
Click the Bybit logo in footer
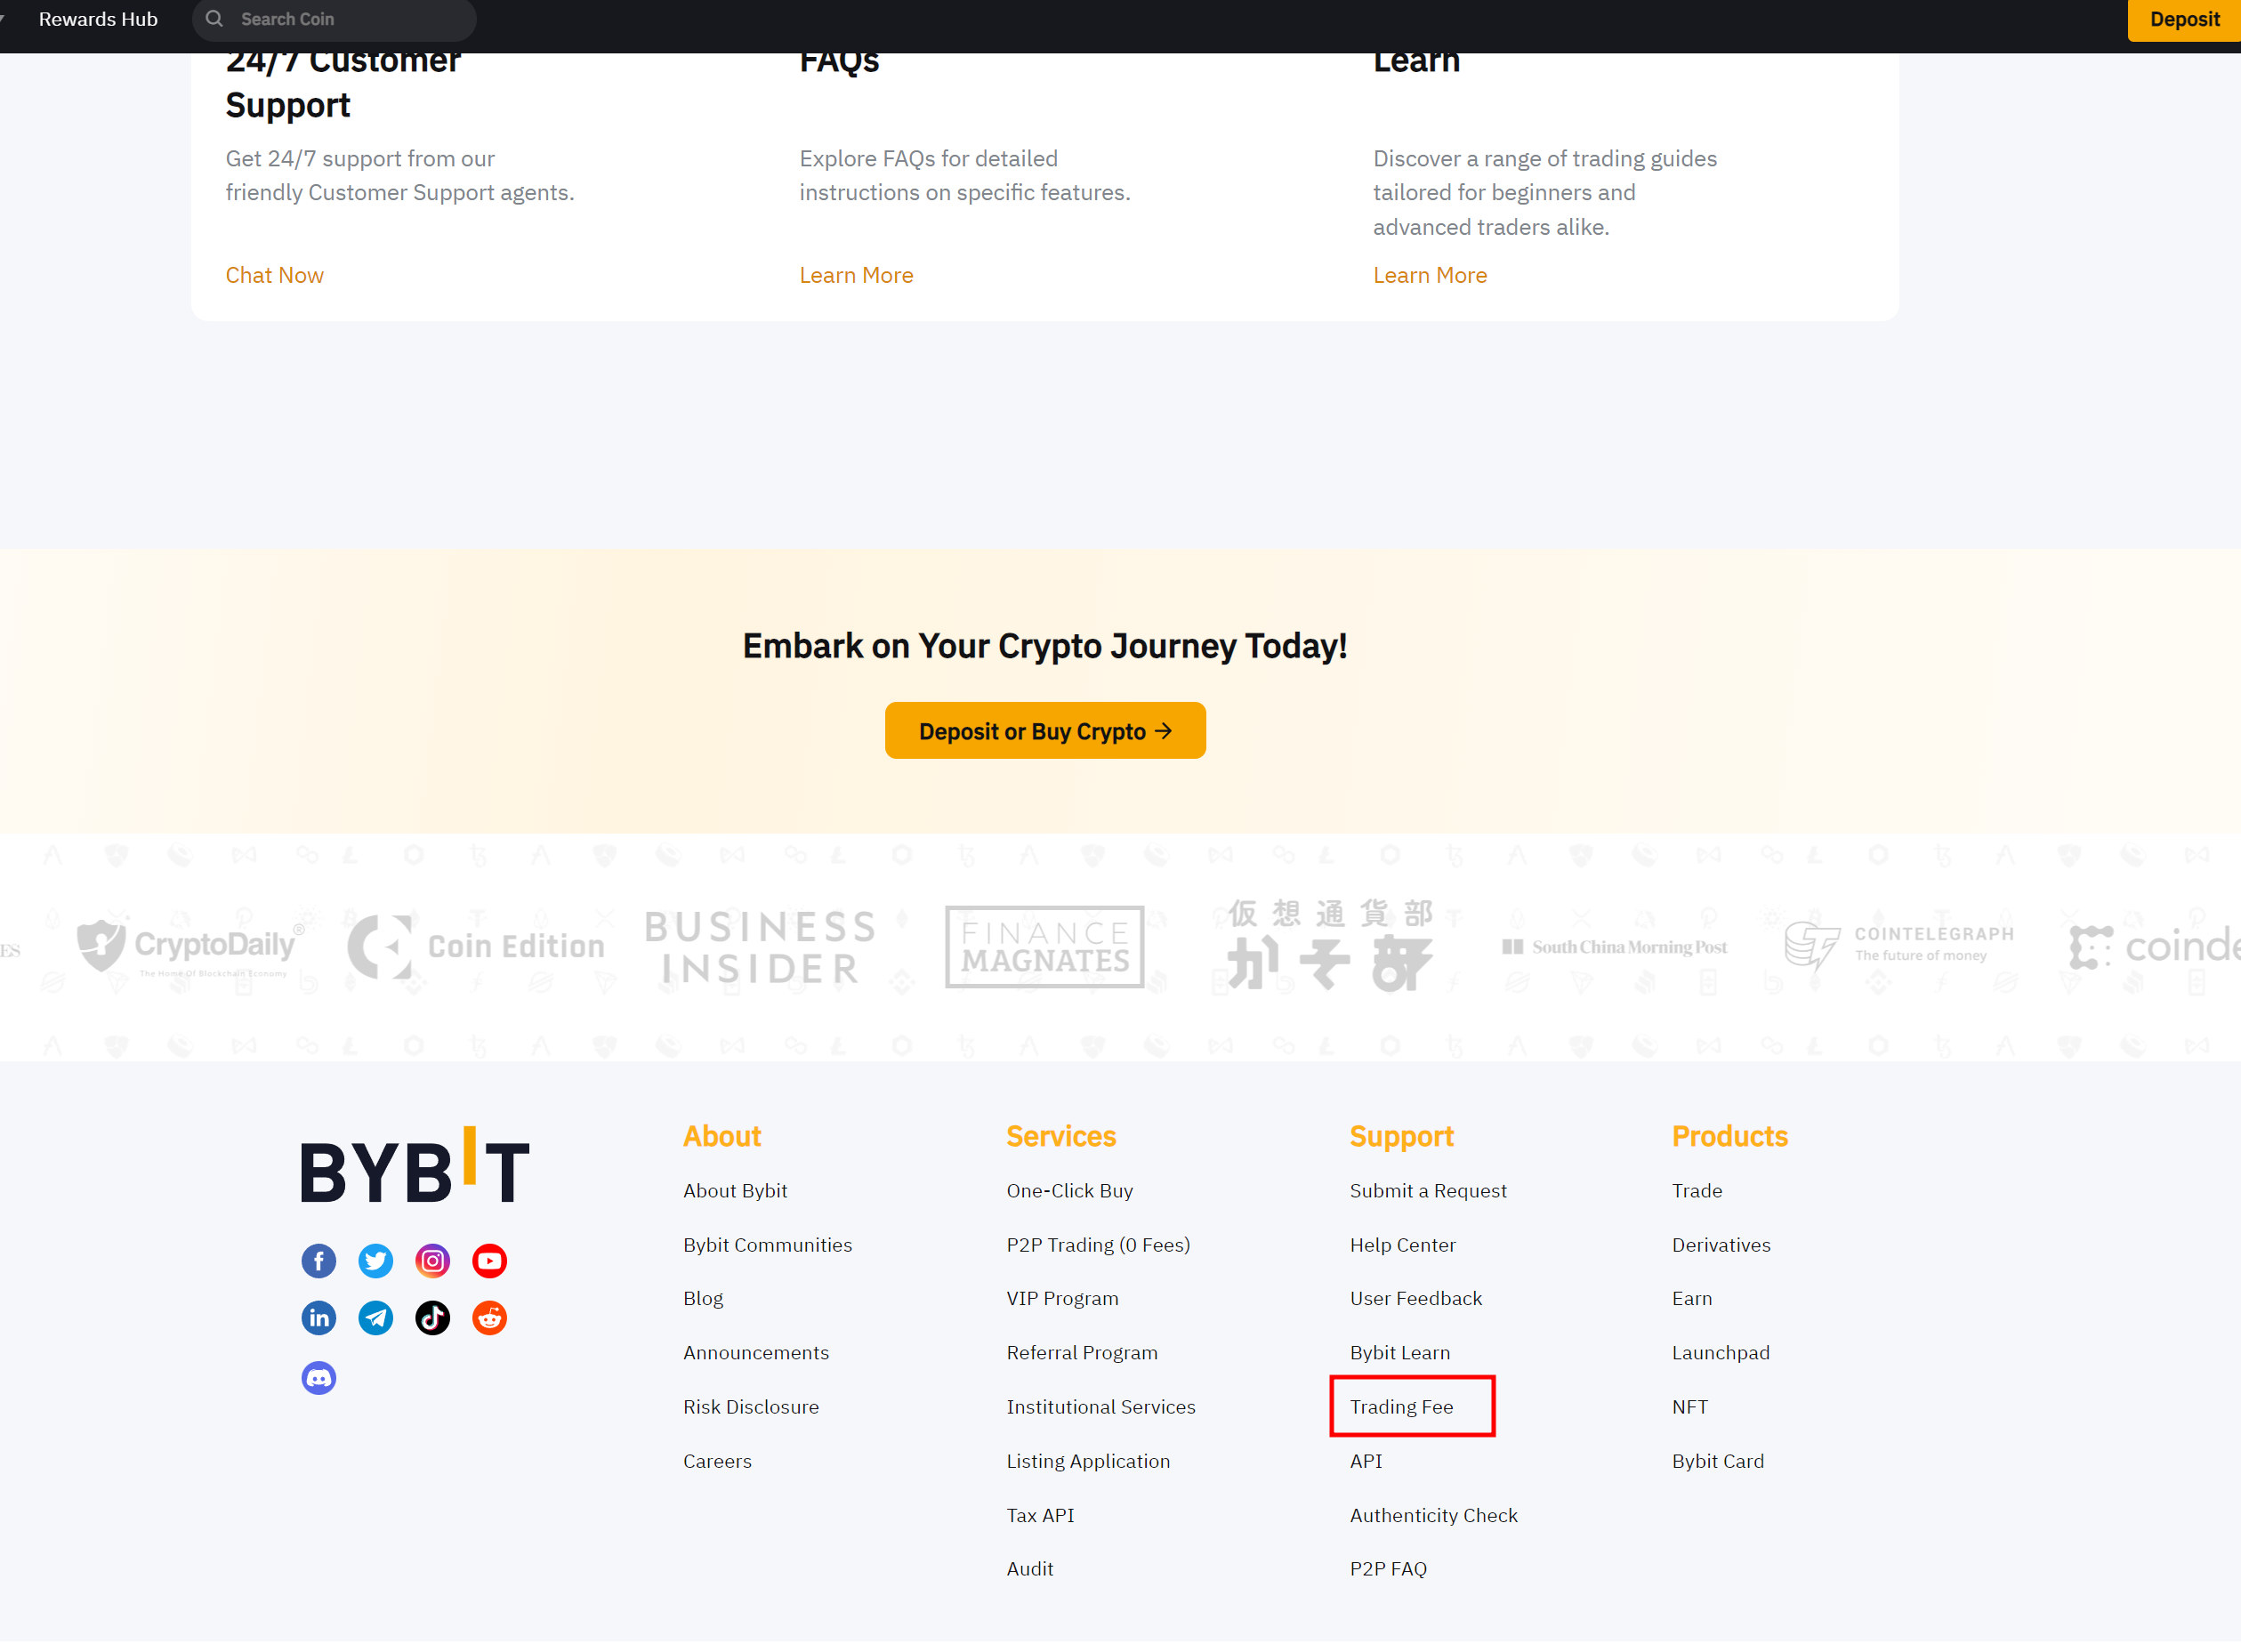tap(414, 1166)
